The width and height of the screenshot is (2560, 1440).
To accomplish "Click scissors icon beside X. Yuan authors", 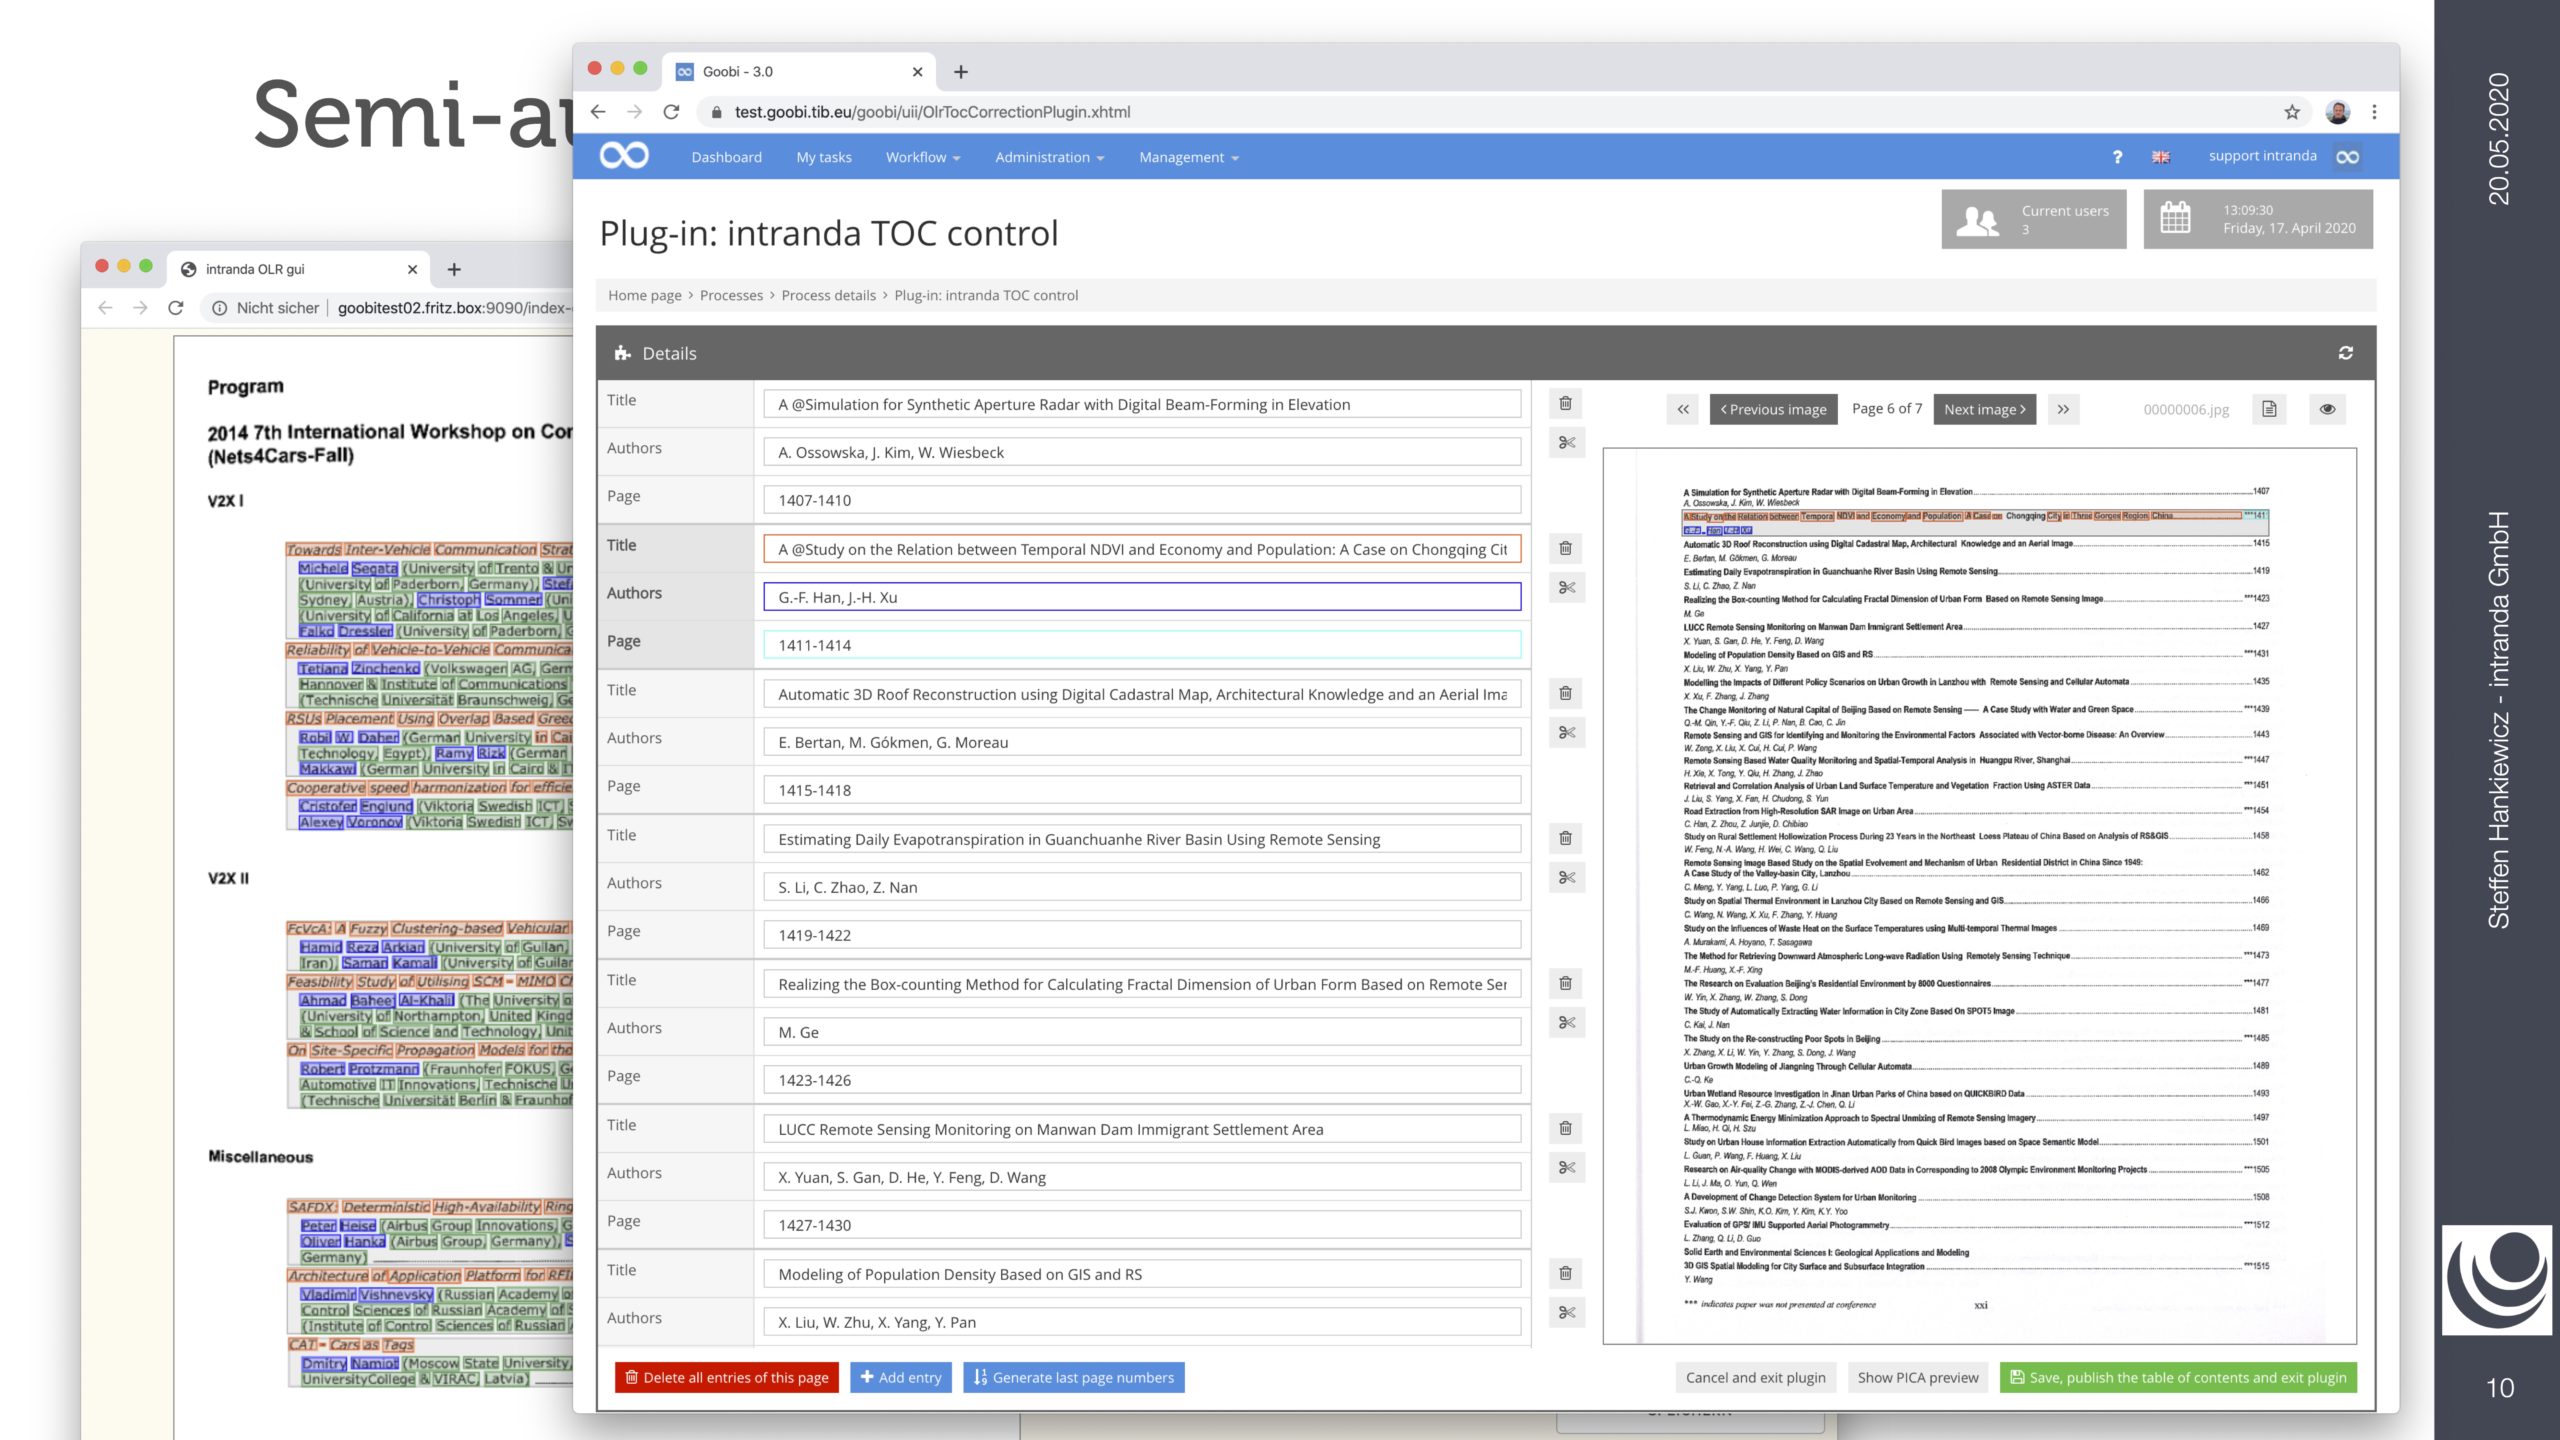I will (1566, 1167).
